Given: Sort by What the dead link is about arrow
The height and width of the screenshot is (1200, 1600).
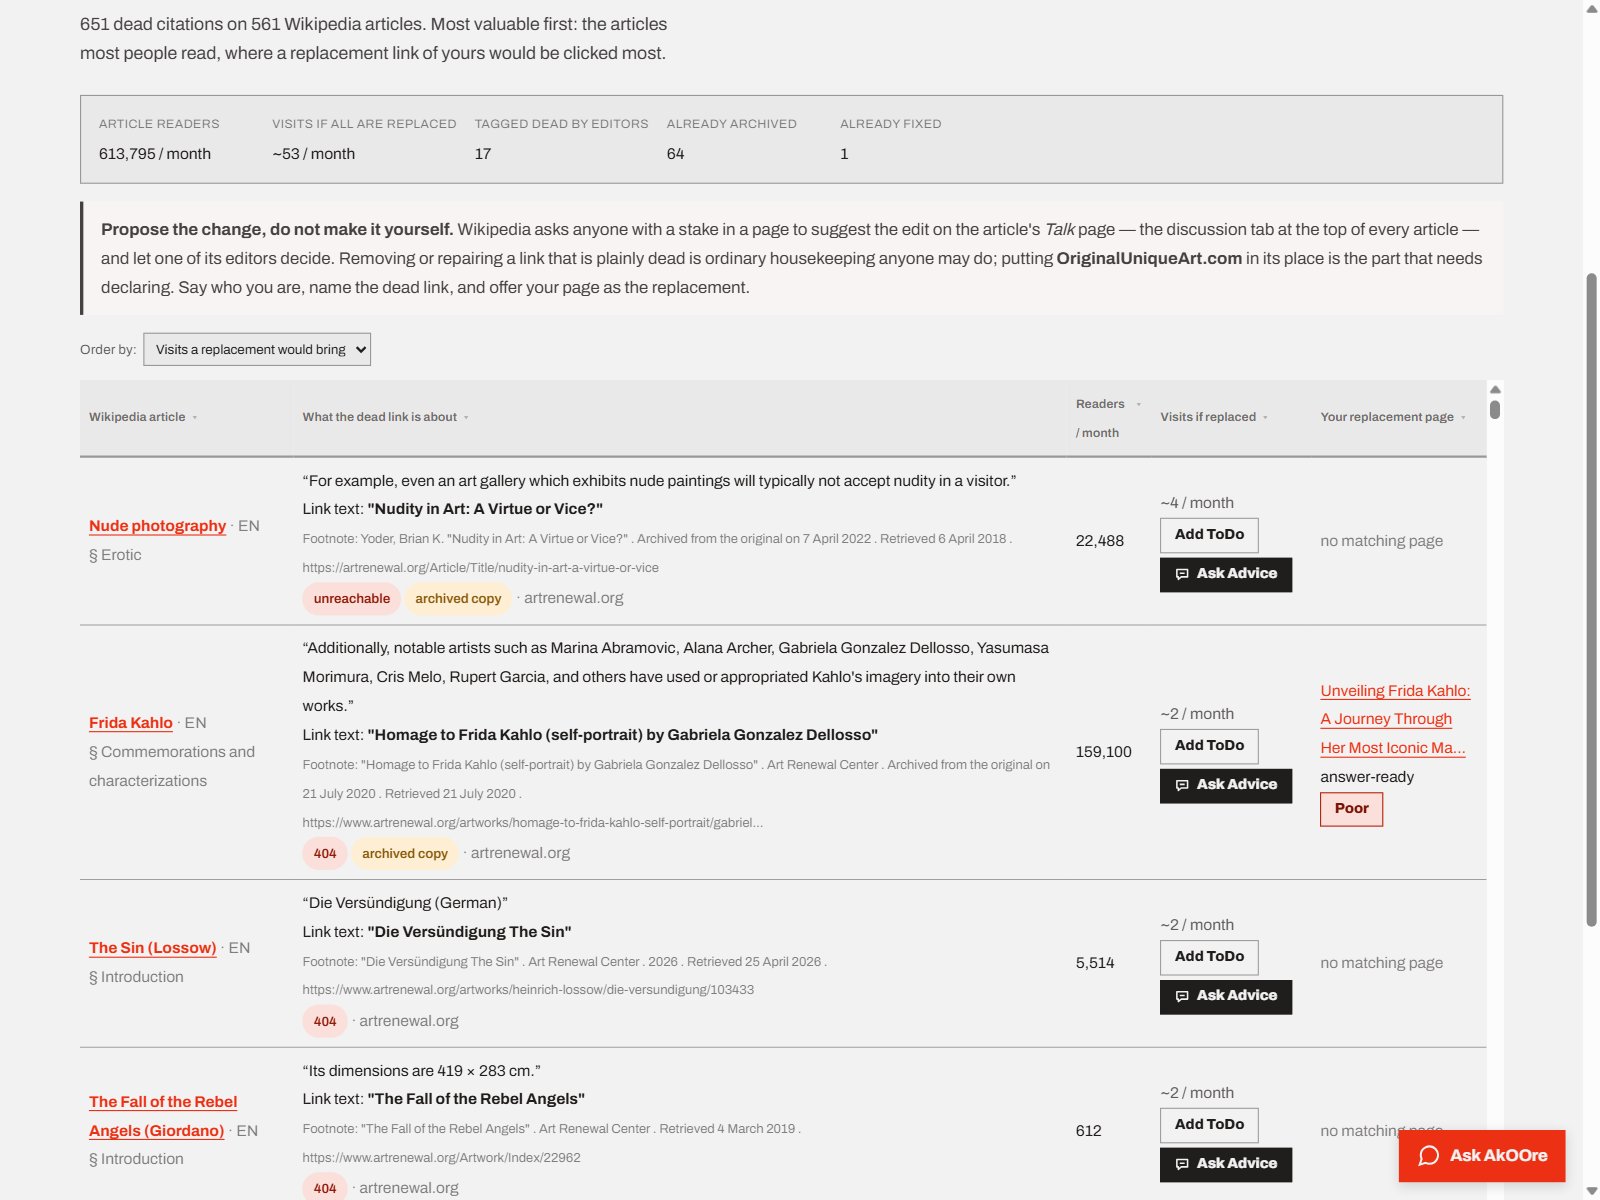Looking at the screenshot, I should (466, 418).
